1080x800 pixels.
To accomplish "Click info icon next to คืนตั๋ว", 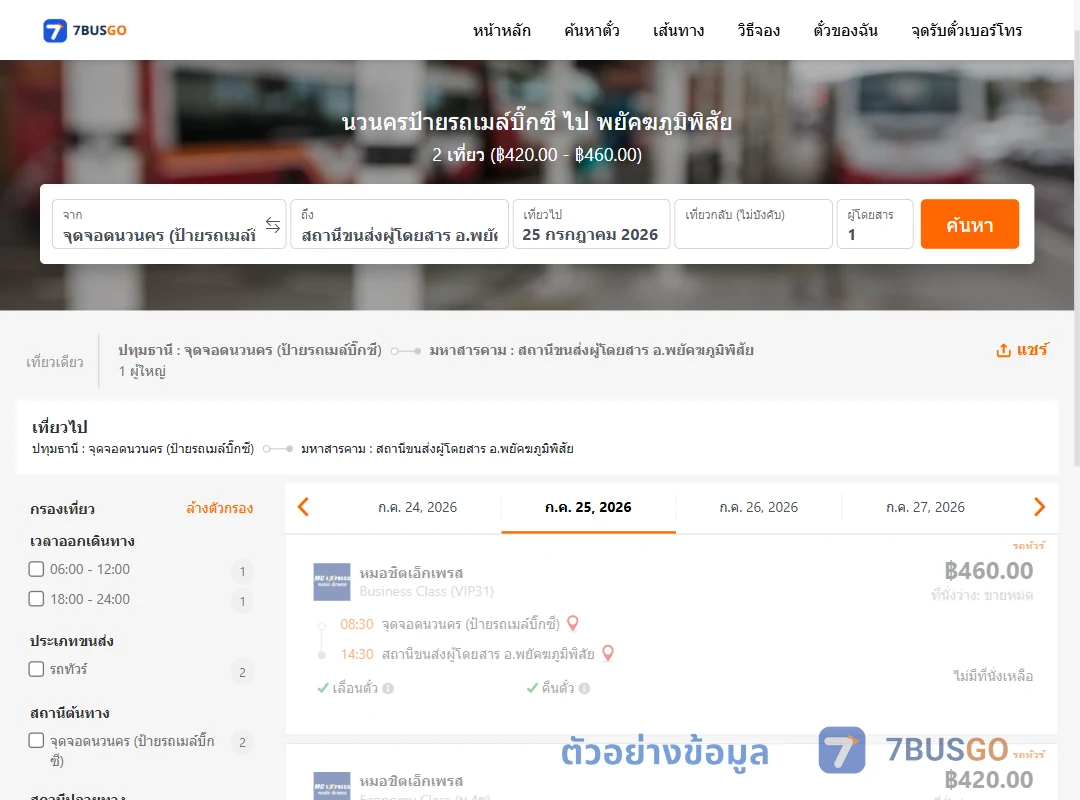I will tap(584, 688).
